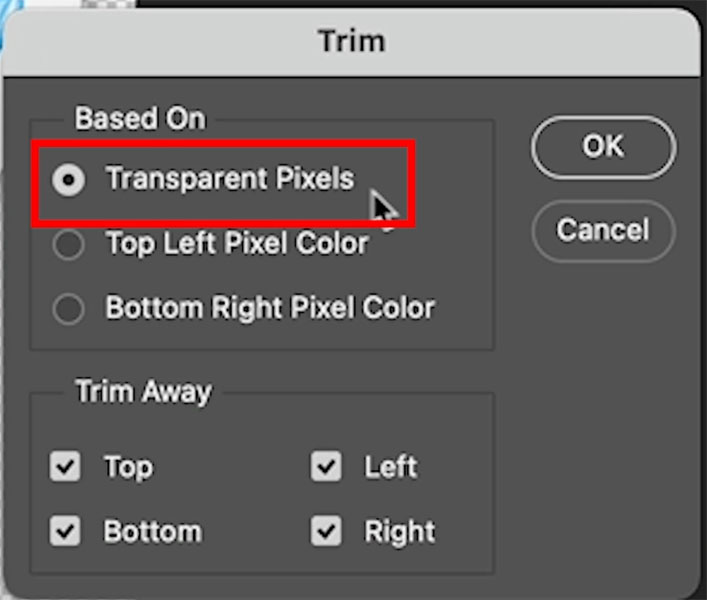Screen dimensions: 707x600
Task: Uncheck the Bottom trim checkbox
Action: (x=65, y=531)
